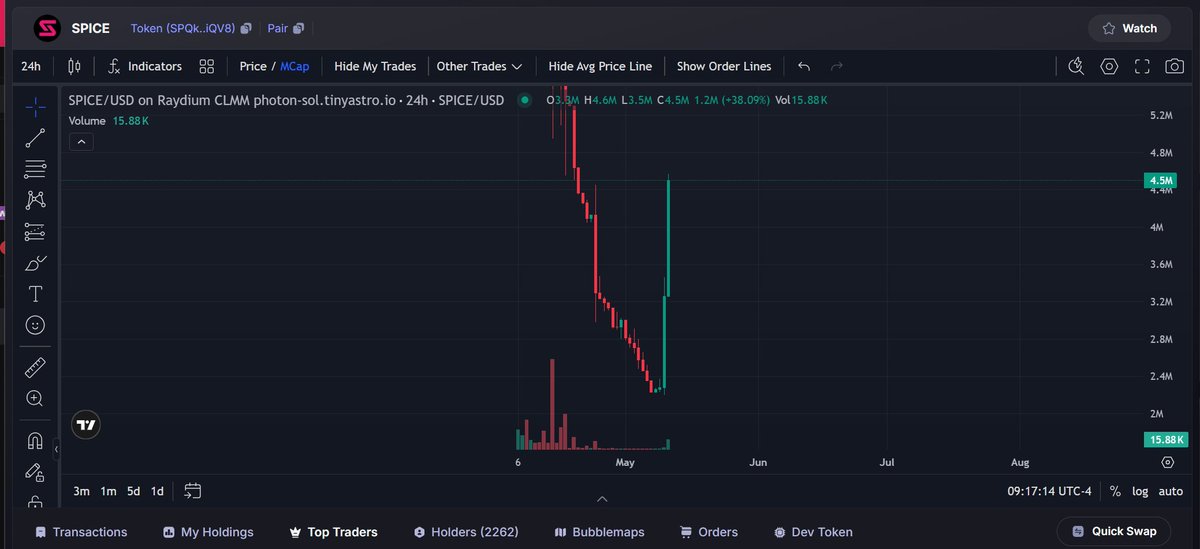This screenshot has width=1200, height=549.
Task: Click the 15.88K volume label on axis
Action: [1164, 440]
